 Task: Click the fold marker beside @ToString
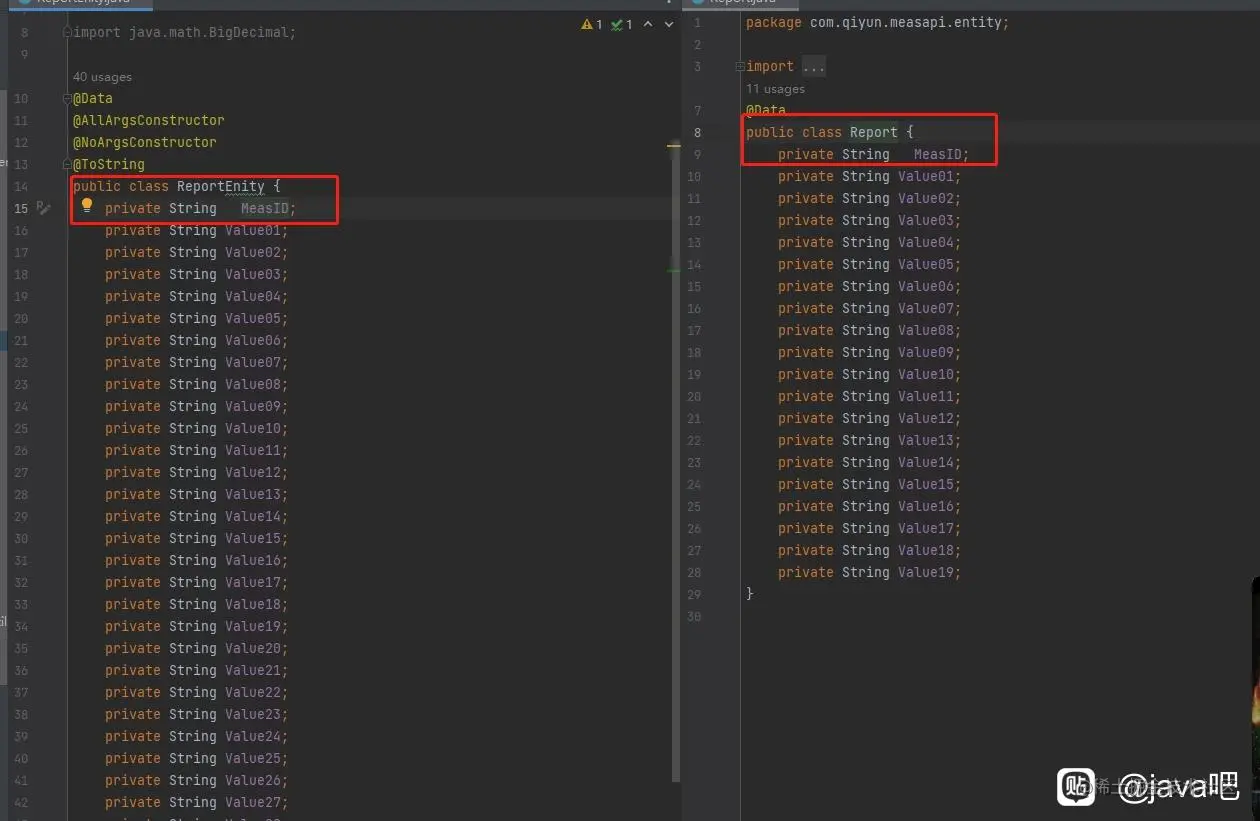pos(68,164)
